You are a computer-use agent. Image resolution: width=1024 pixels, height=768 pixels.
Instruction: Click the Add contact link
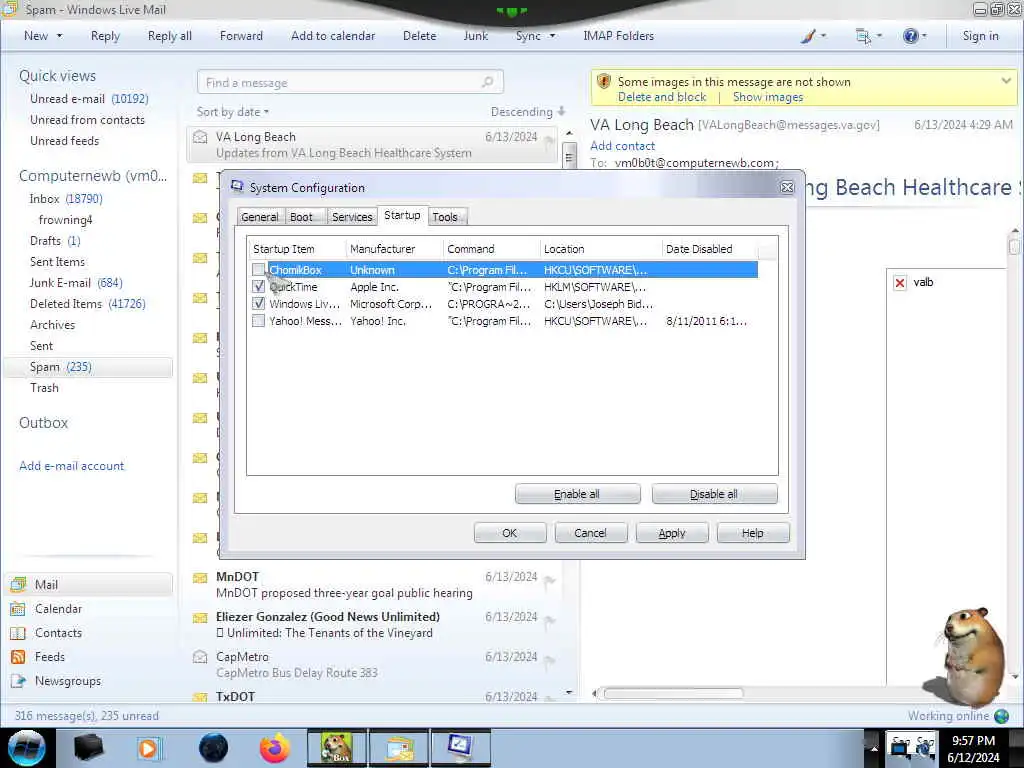622,146
